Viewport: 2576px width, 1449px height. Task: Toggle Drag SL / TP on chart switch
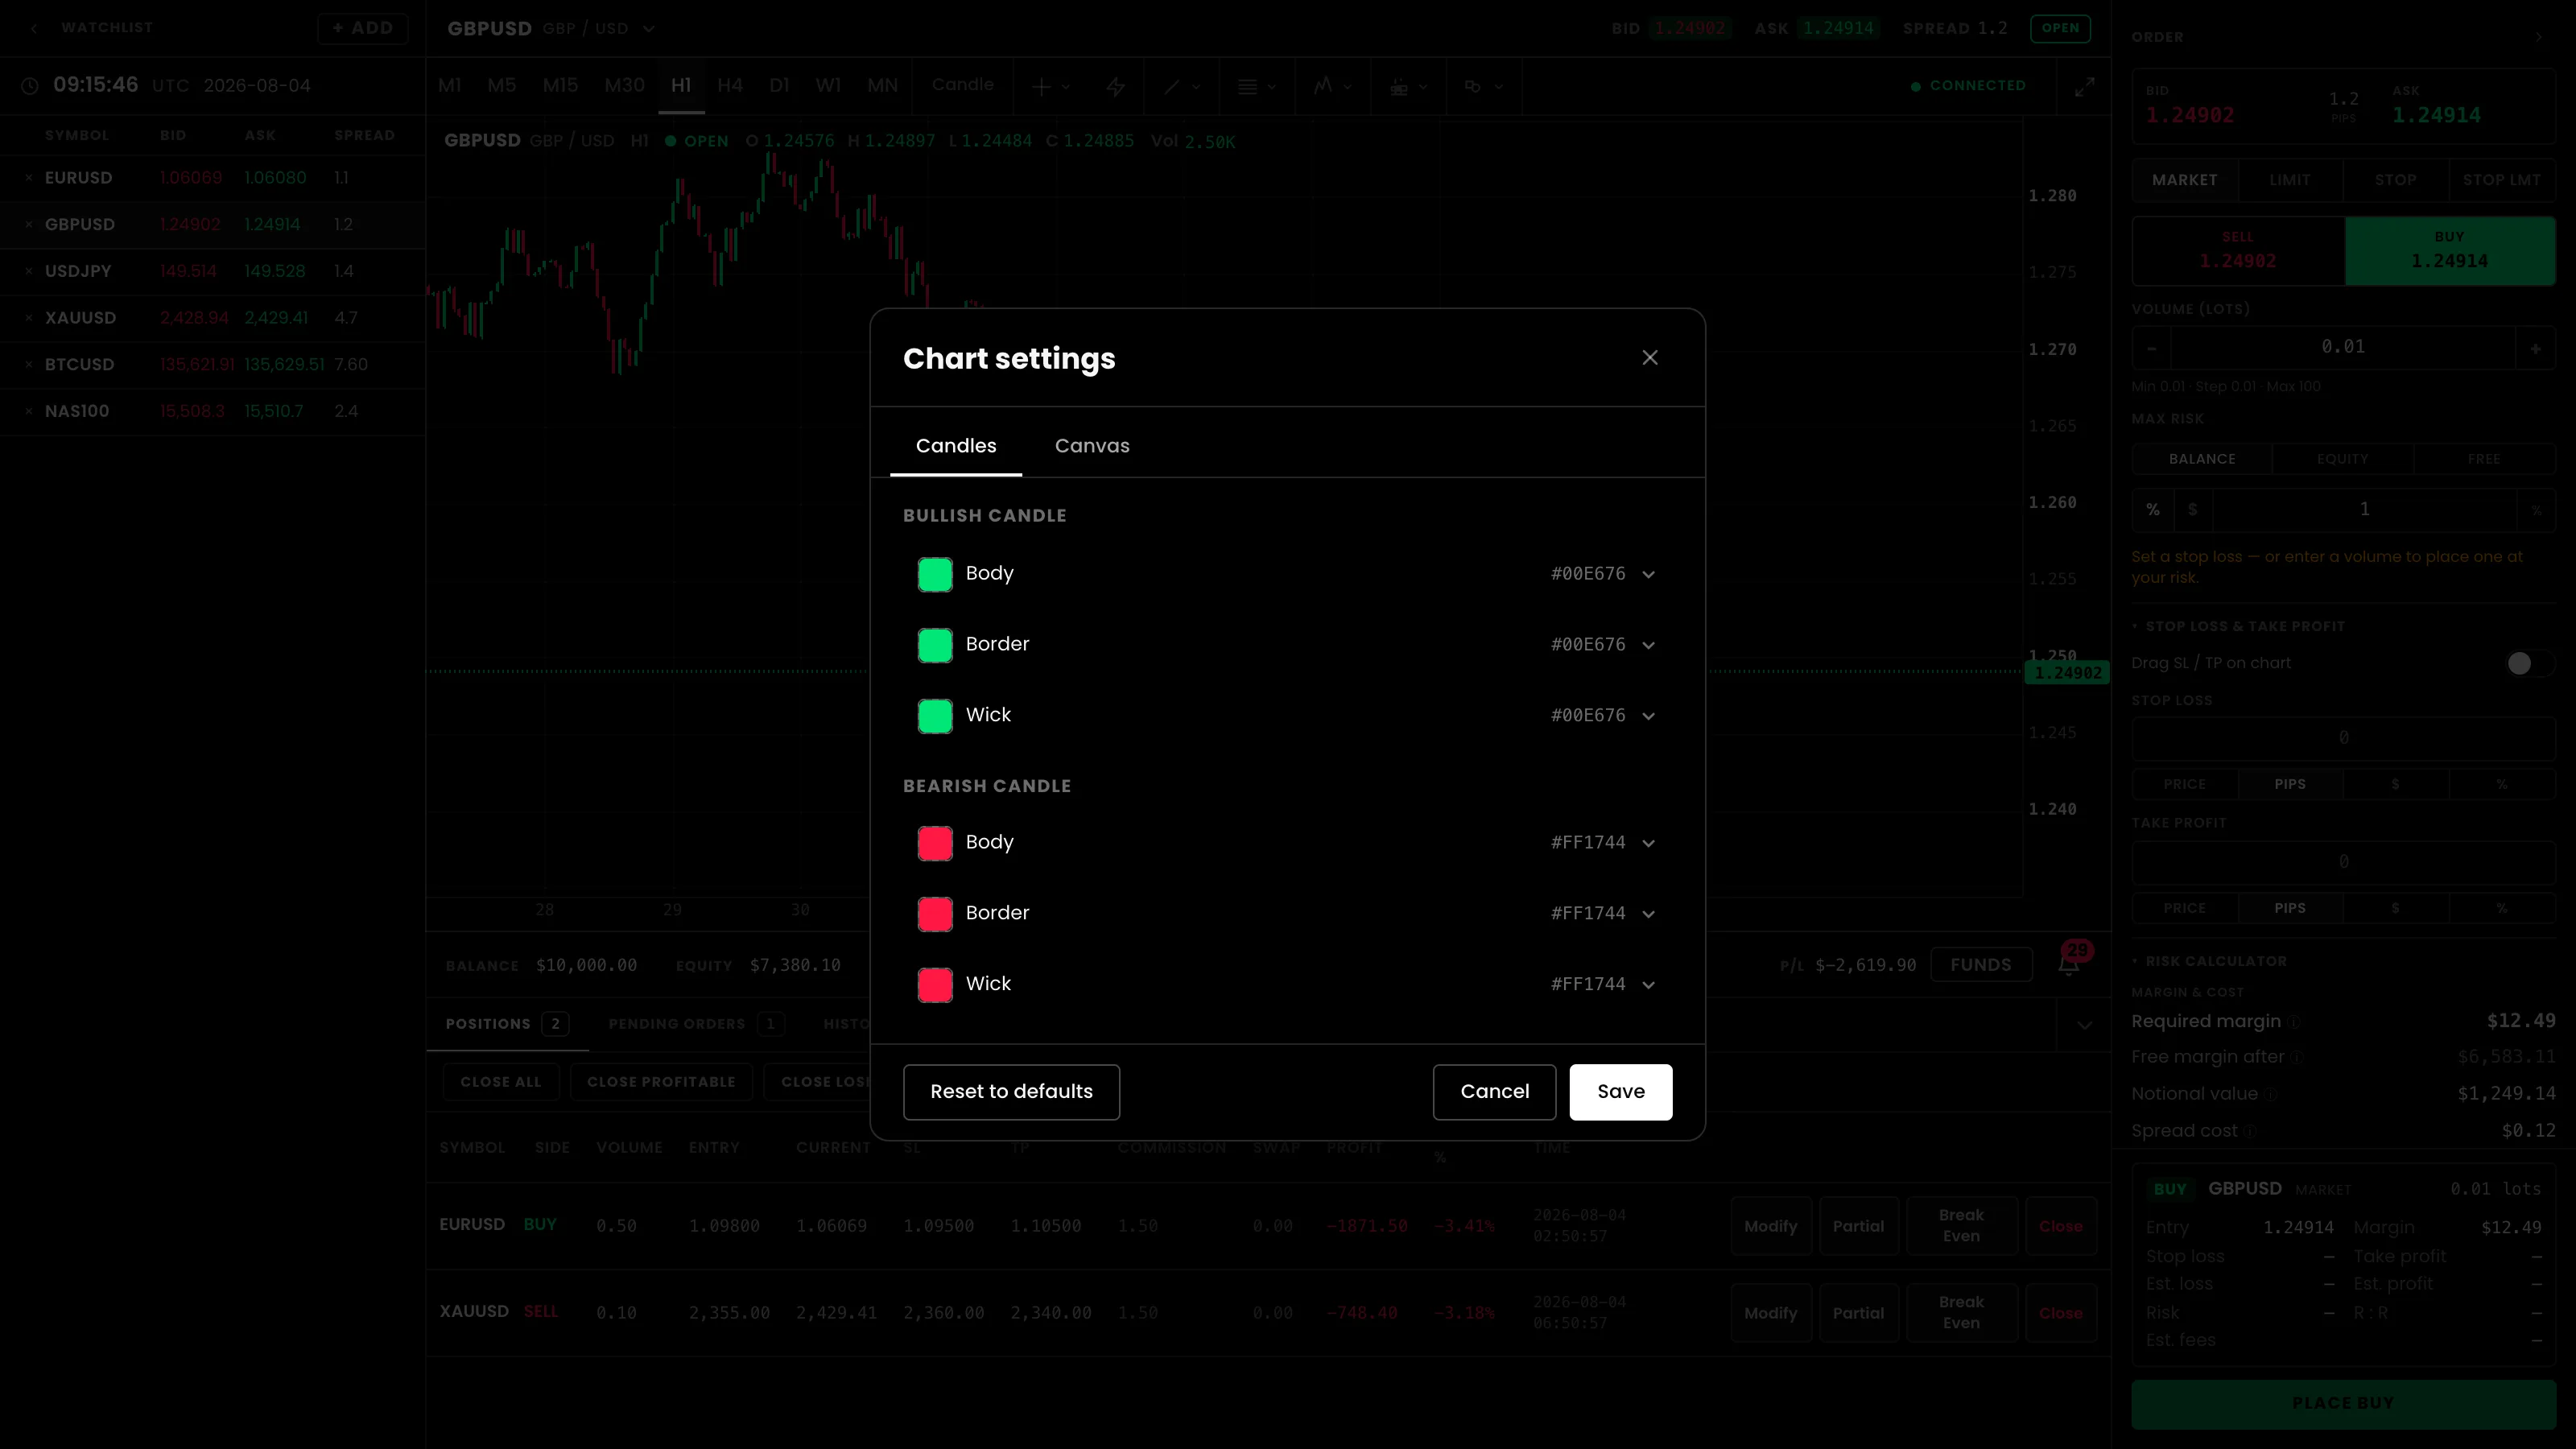[2529, 663]
